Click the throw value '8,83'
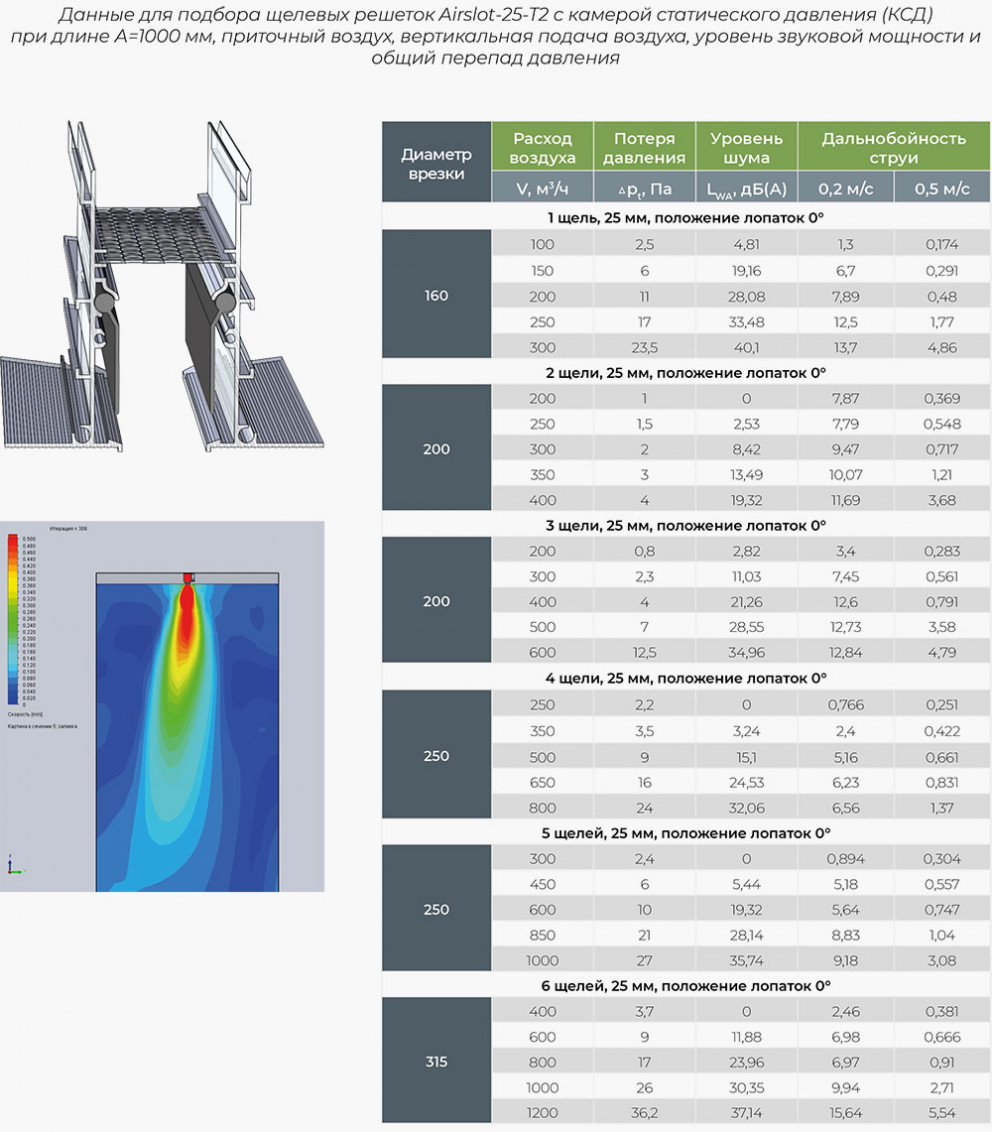The width and height of the screenshot is (992, 1132). [845, 935]
